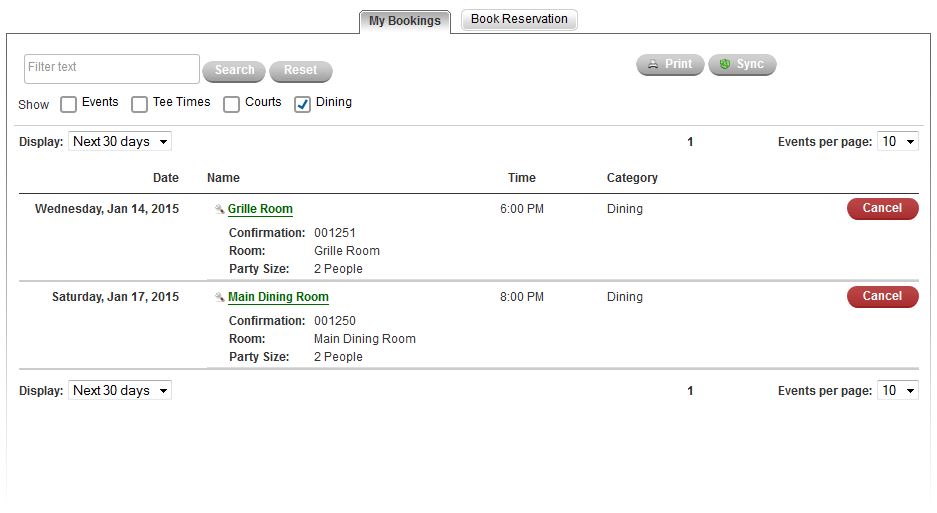The width and height of the screenshot is (937, 513).
Task: Select the My Bookings tab
Action: (x=404, y=21)
